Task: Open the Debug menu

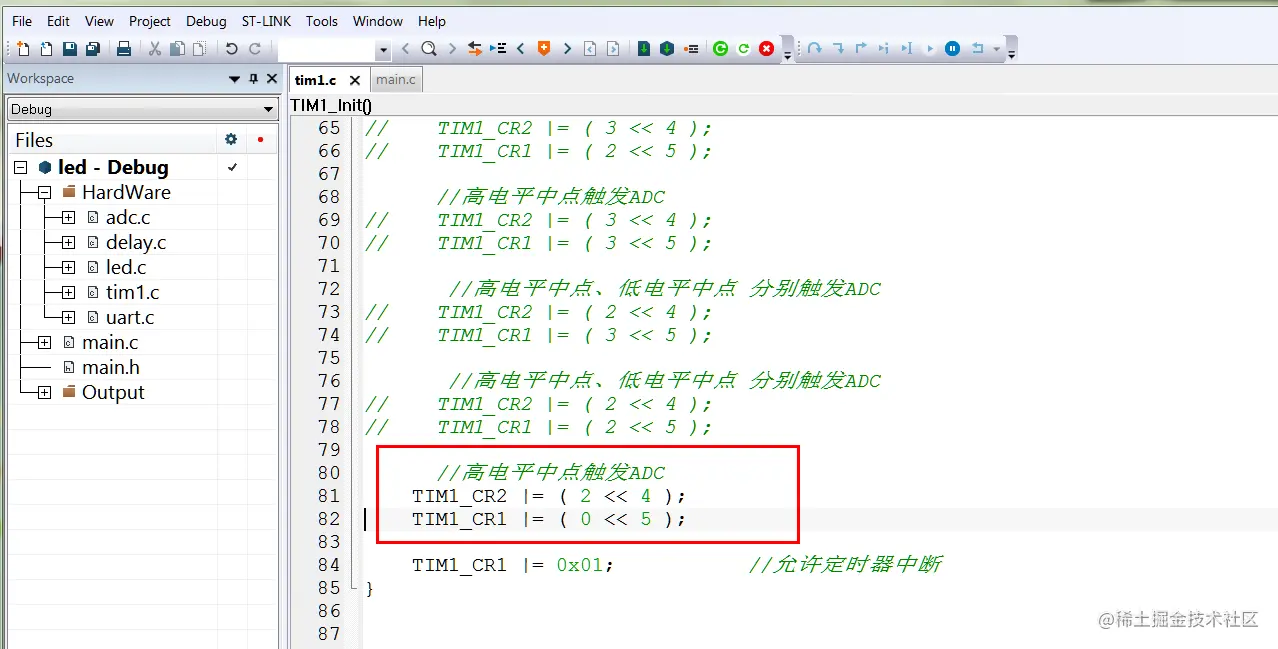Action: [206, 21]
